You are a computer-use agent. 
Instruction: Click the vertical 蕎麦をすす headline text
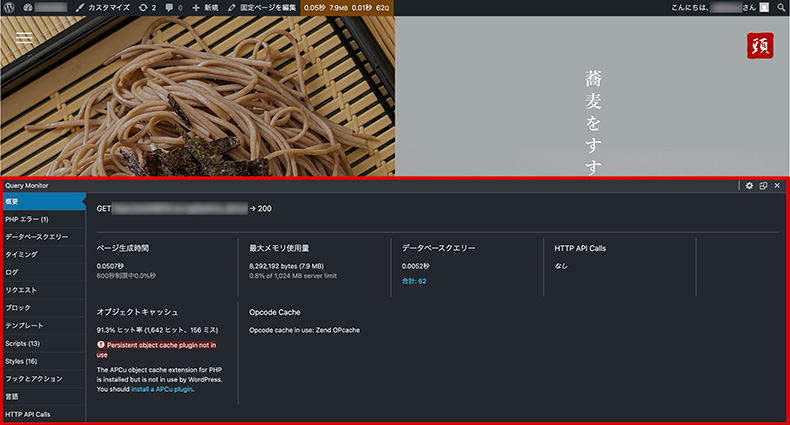593,122
